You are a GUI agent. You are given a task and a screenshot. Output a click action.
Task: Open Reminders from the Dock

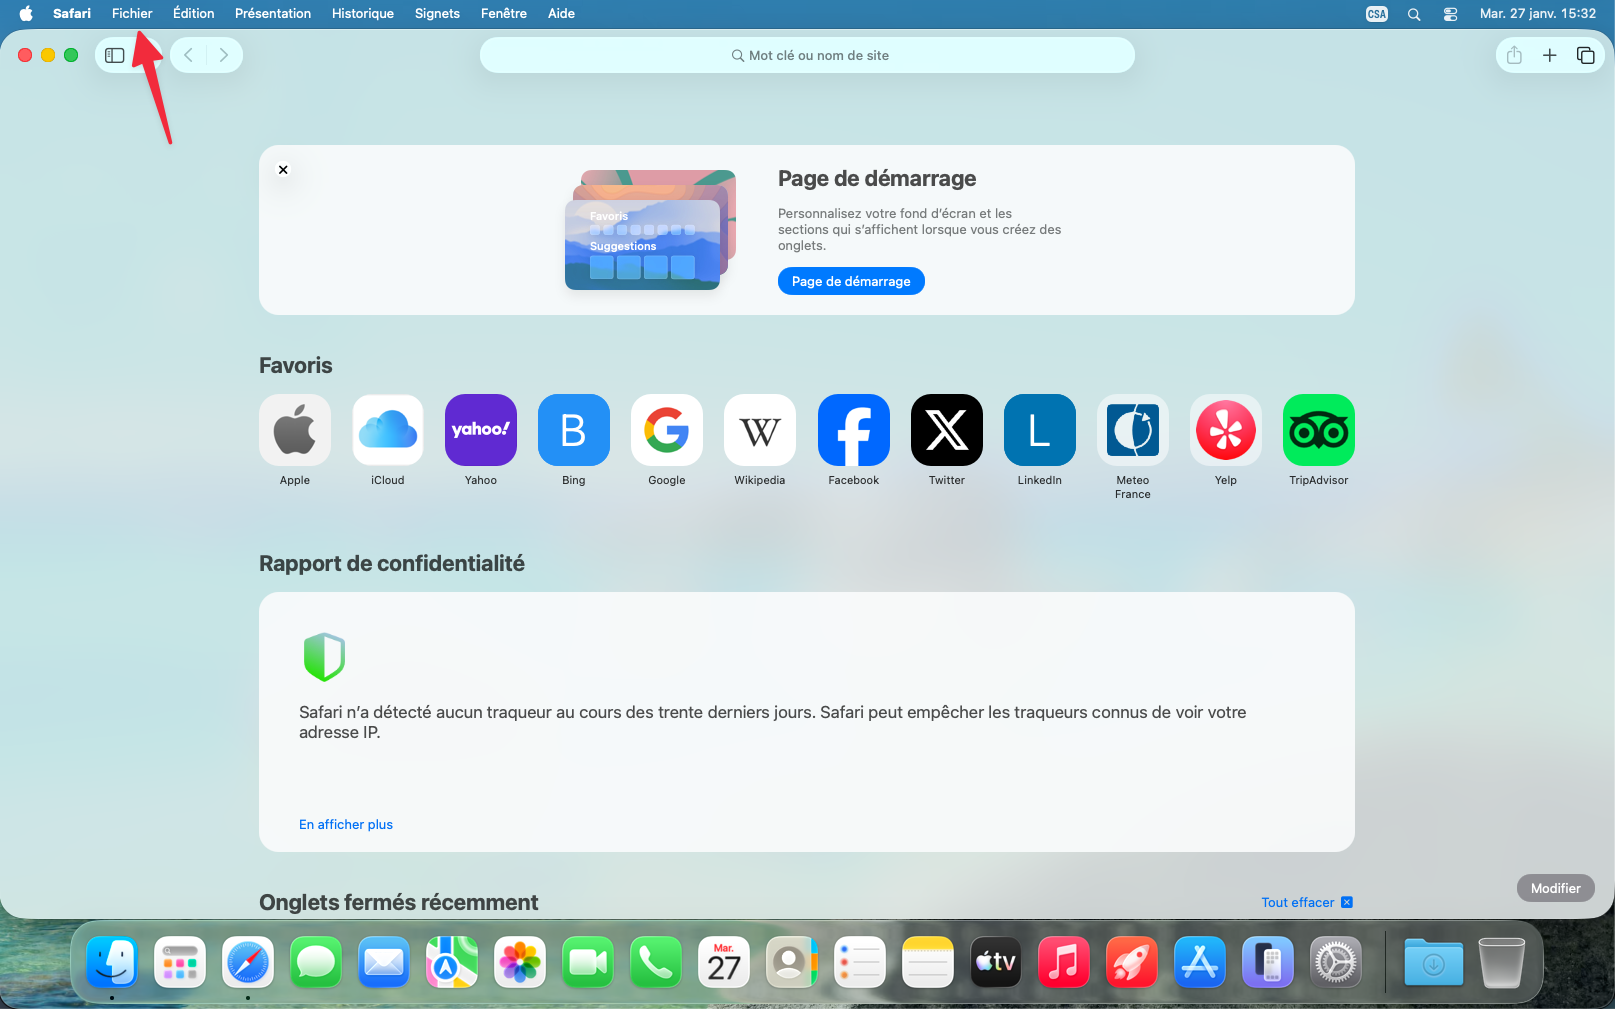(860, 963)
